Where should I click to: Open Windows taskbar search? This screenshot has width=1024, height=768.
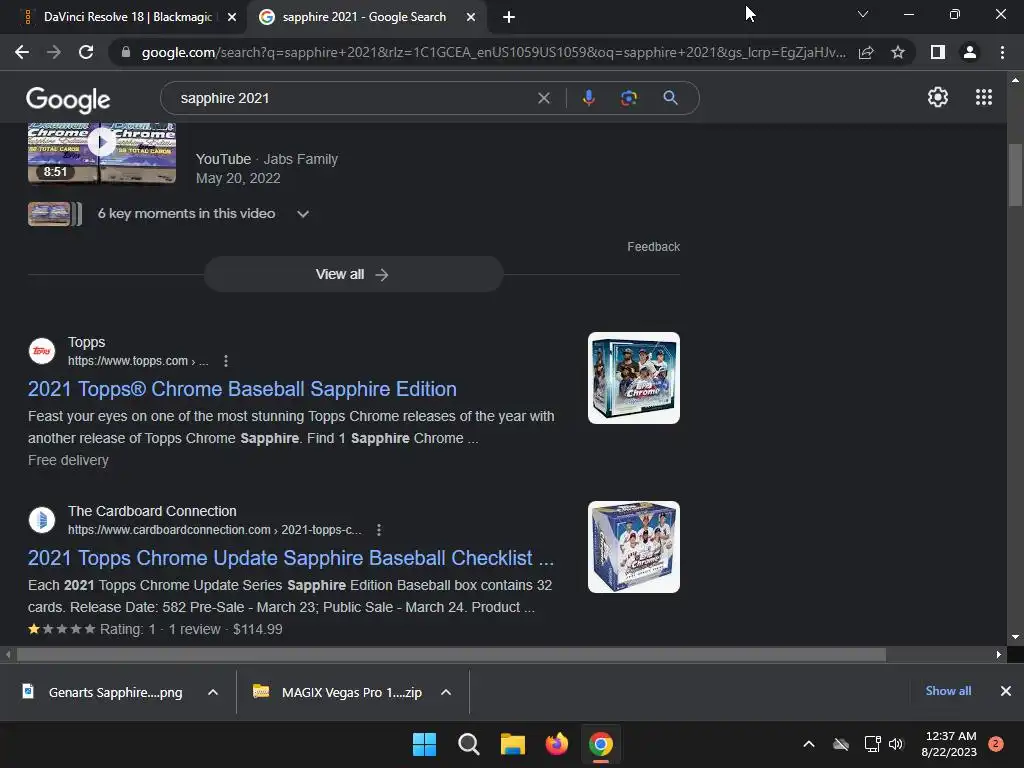point(468,744)
